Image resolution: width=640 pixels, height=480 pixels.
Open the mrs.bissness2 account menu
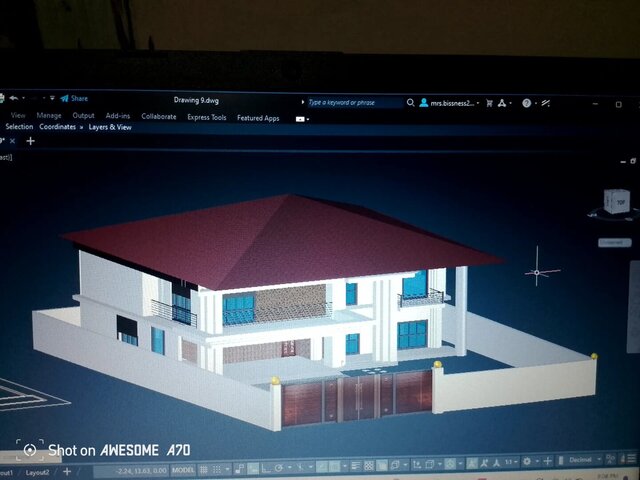pos(450,103)
